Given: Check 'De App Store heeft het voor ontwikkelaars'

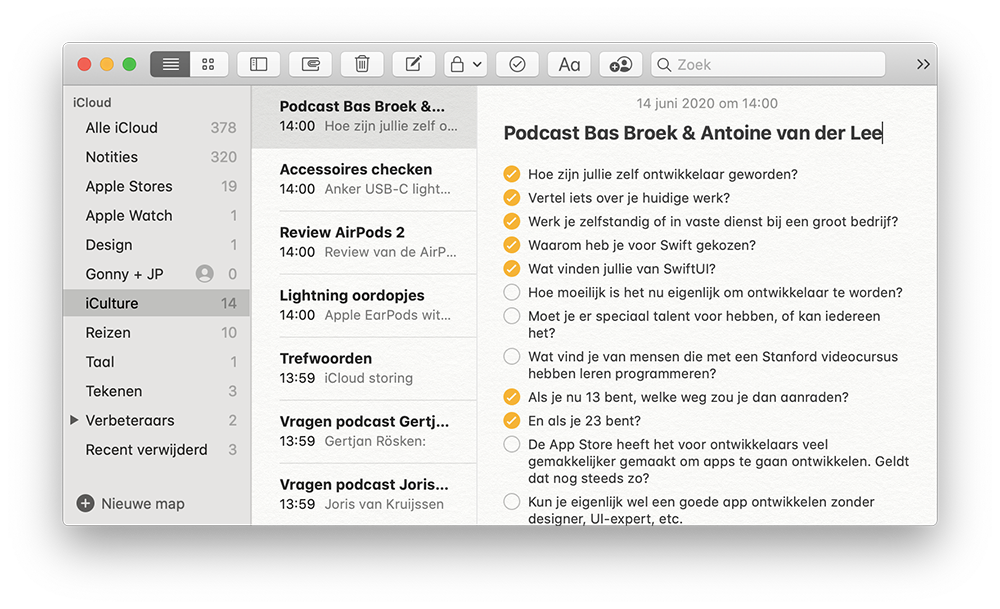Looking at the screenshot, I should [x=511, y=444].
